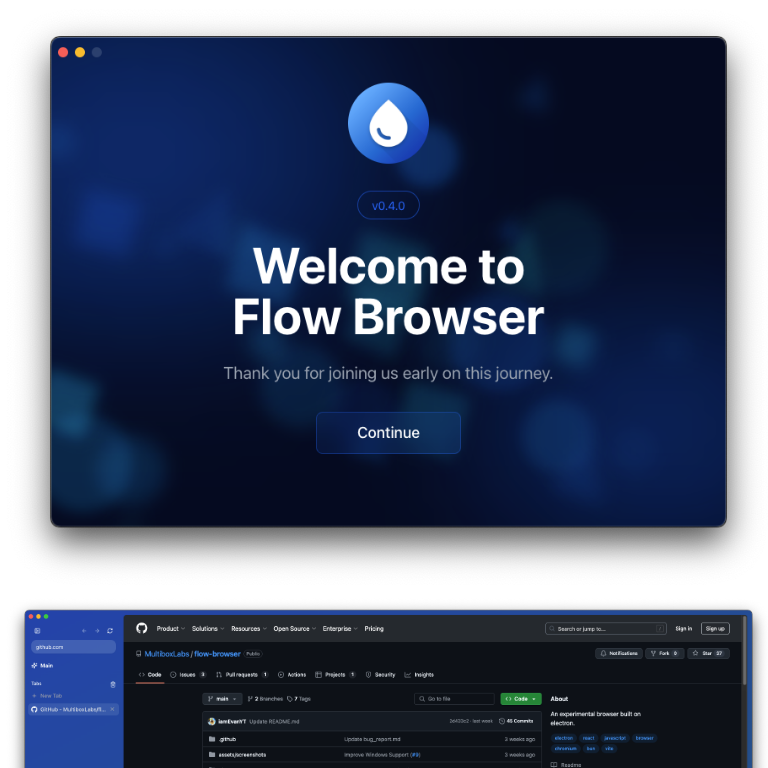Image resolution: width=768 pixels, height=768 pixels.
Task: Click the v0.4.0 version badge
Action: 388,205
